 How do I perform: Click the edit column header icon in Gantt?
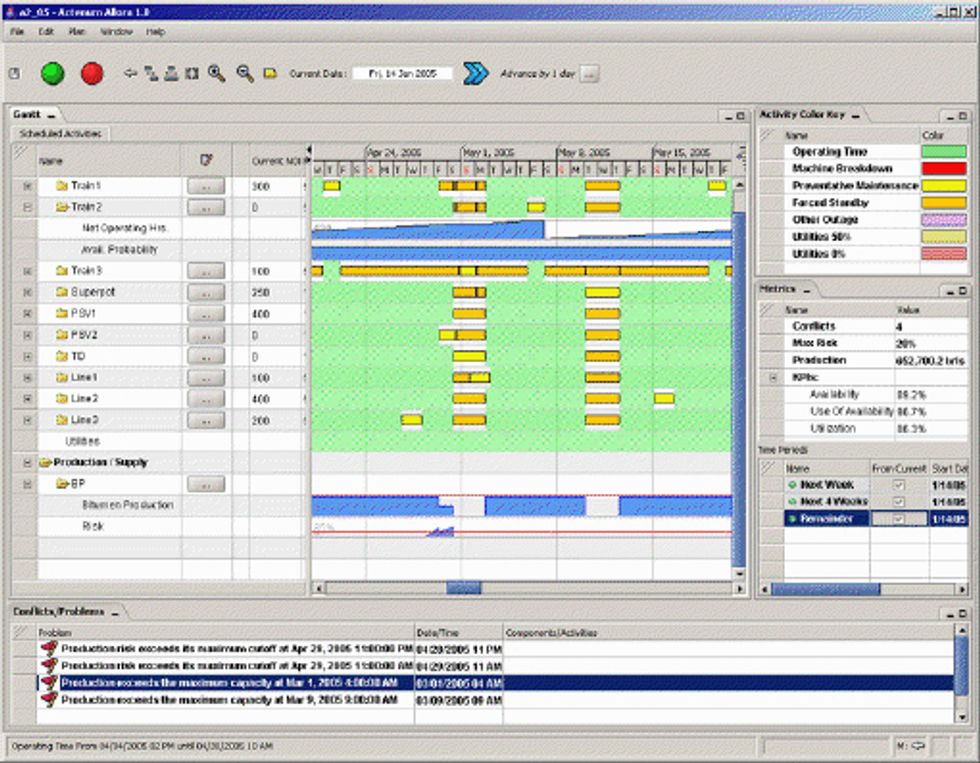206,160
